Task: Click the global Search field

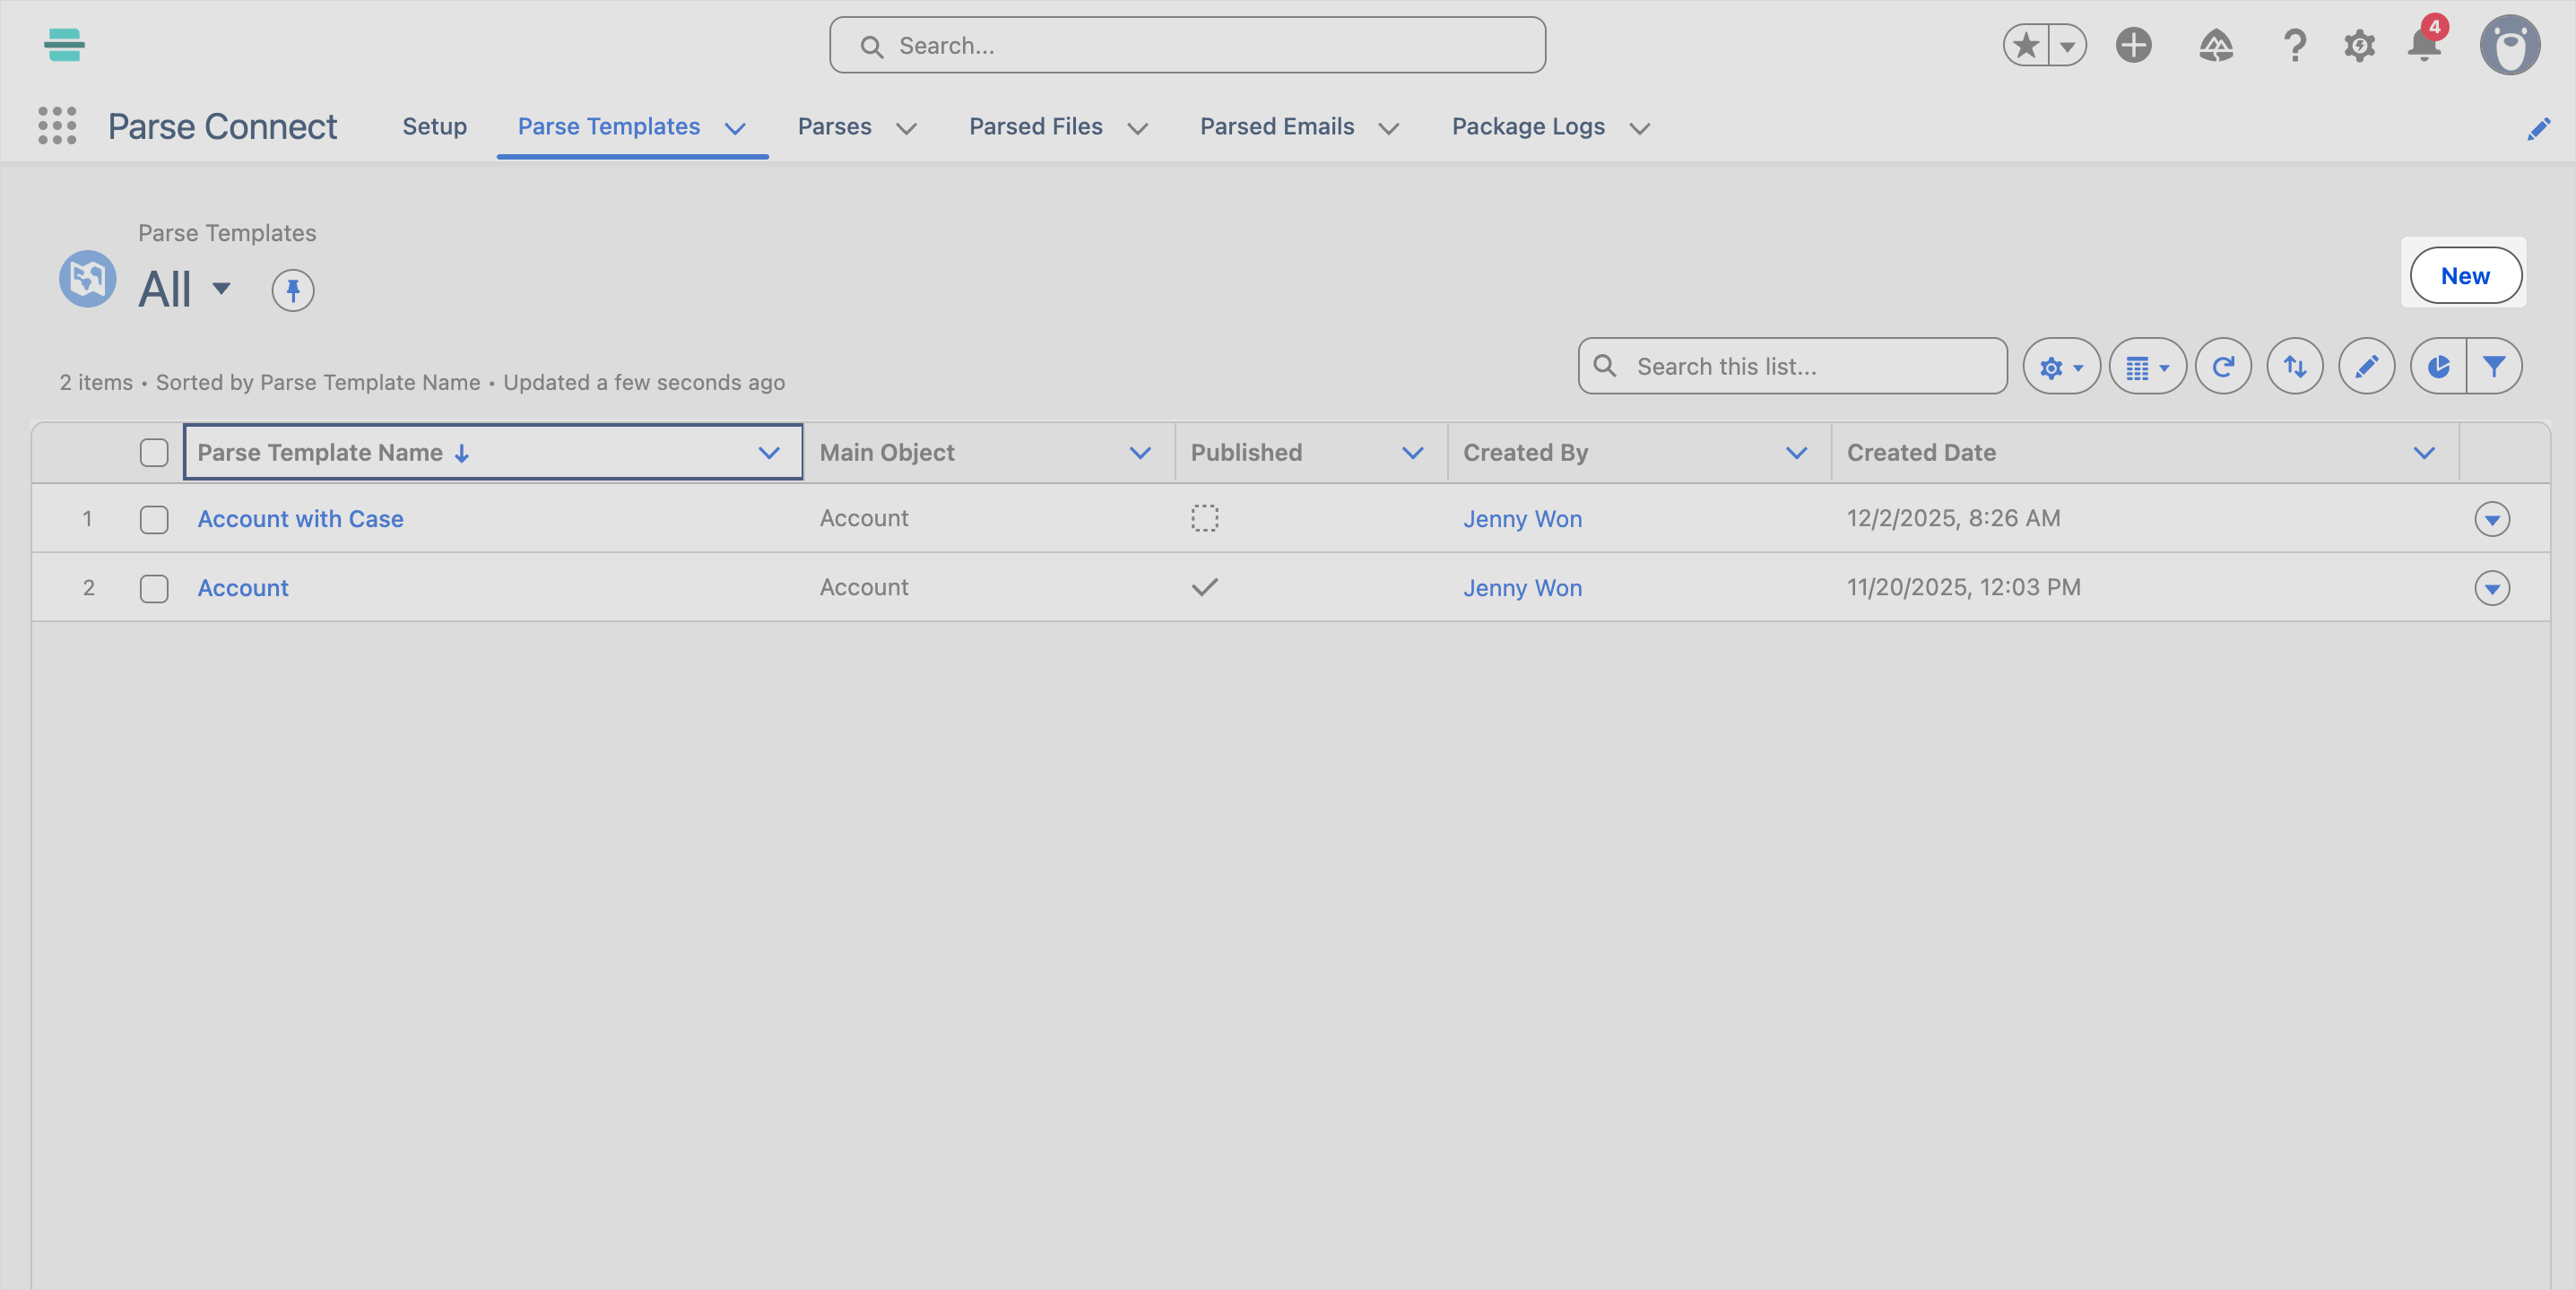Action: (1187, 45)
